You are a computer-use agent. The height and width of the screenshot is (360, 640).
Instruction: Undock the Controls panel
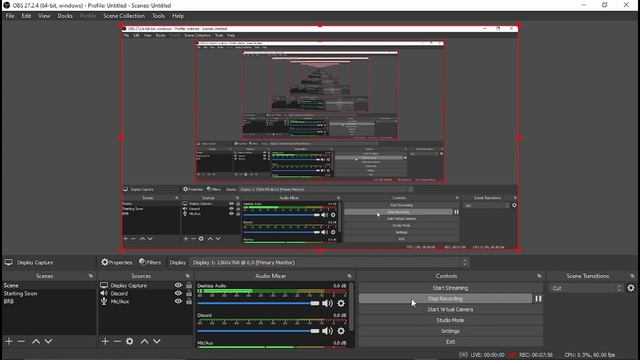[x=539, y=276]
